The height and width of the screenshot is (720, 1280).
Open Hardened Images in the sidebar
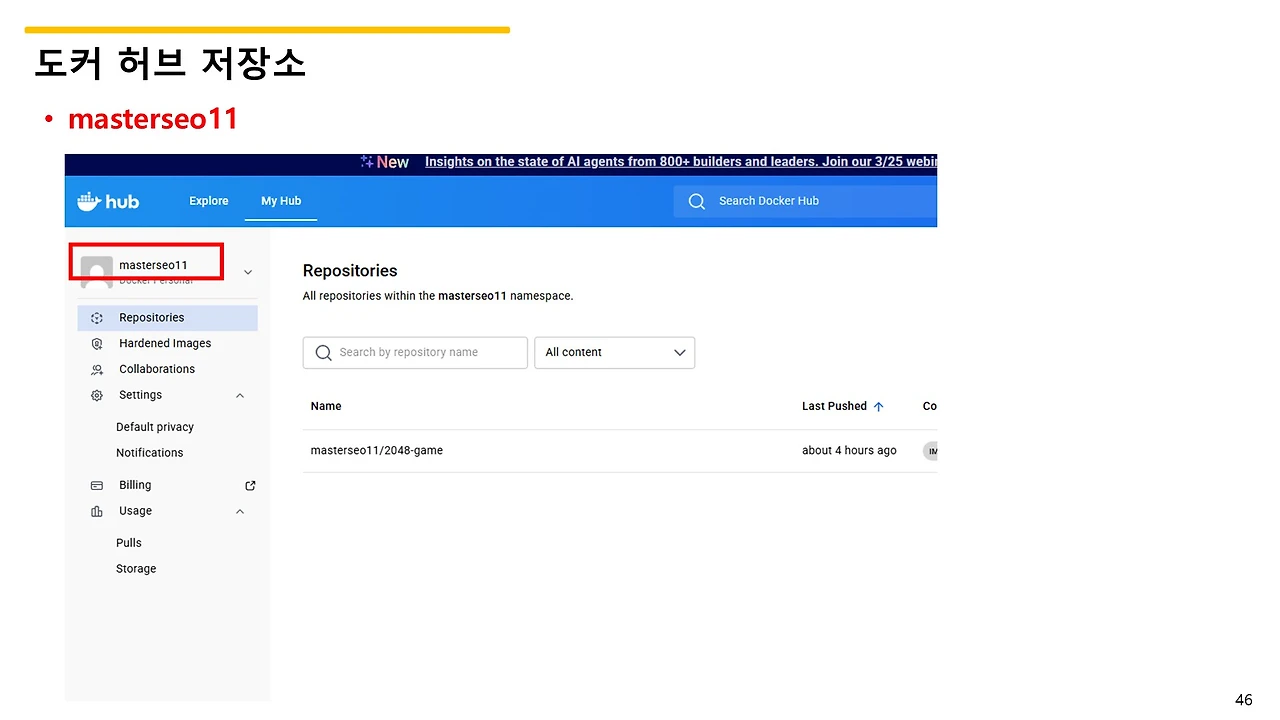click(x=165, y=344)
